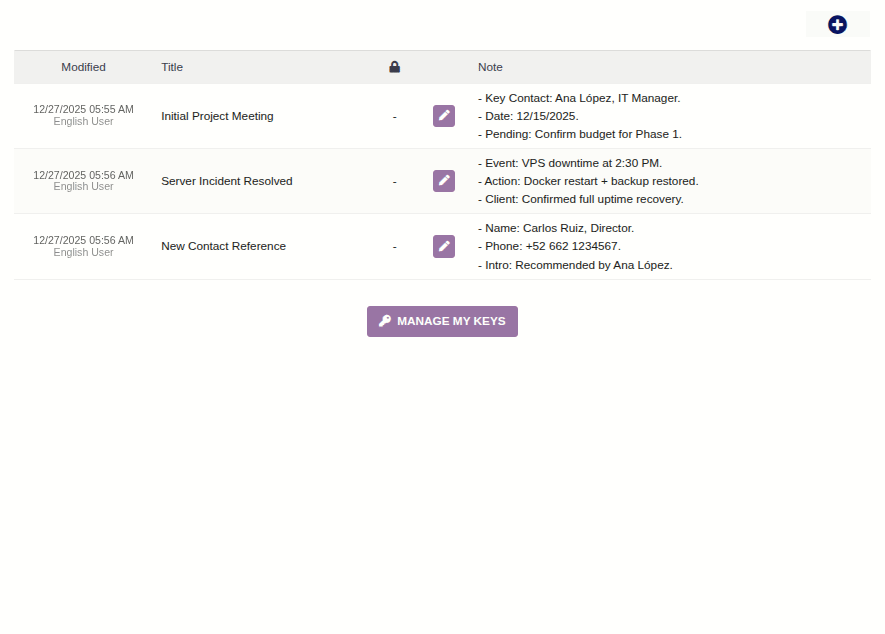Click the key icon in Manage My Keys

385,322
